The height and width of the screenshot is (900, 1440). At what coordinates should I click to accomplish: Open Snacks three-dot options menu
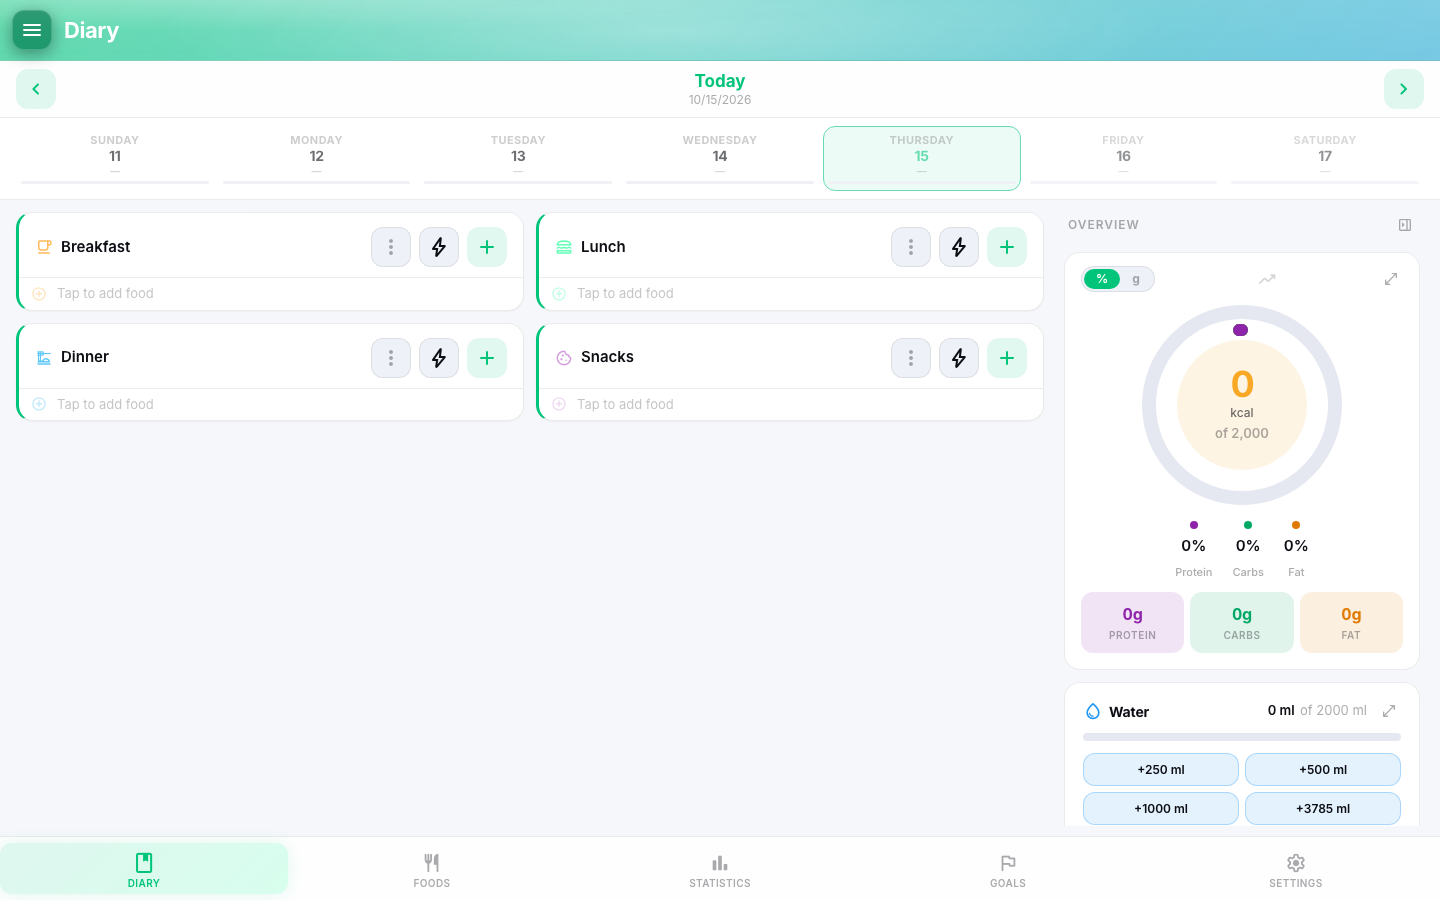(911, 358)
